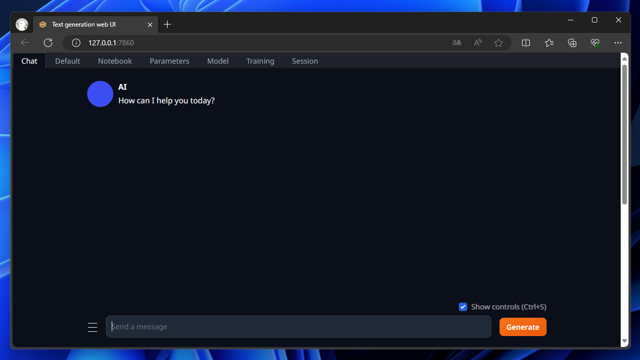Open the Parameters tab
This screenshot has height=360, width=640.
[169, 61]
